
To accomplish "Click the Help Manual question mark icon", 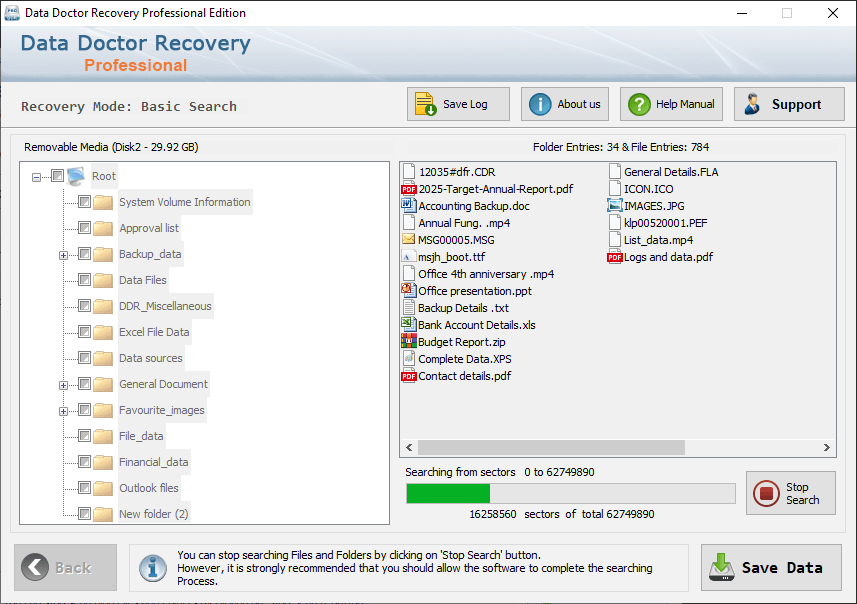I will pos(639,104).
